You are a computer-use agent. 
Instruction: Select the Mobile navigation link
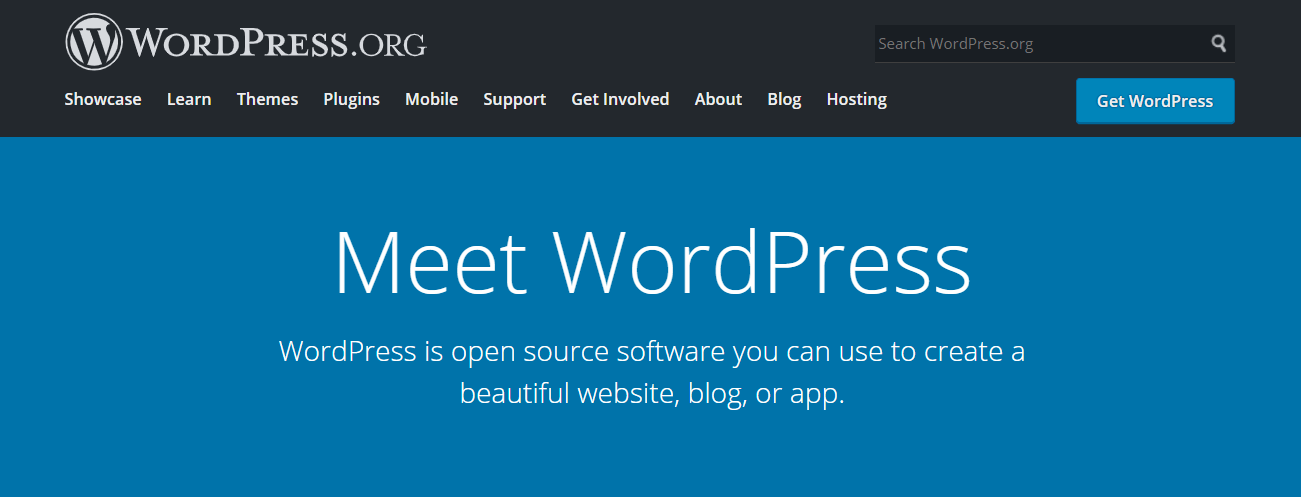431,99
